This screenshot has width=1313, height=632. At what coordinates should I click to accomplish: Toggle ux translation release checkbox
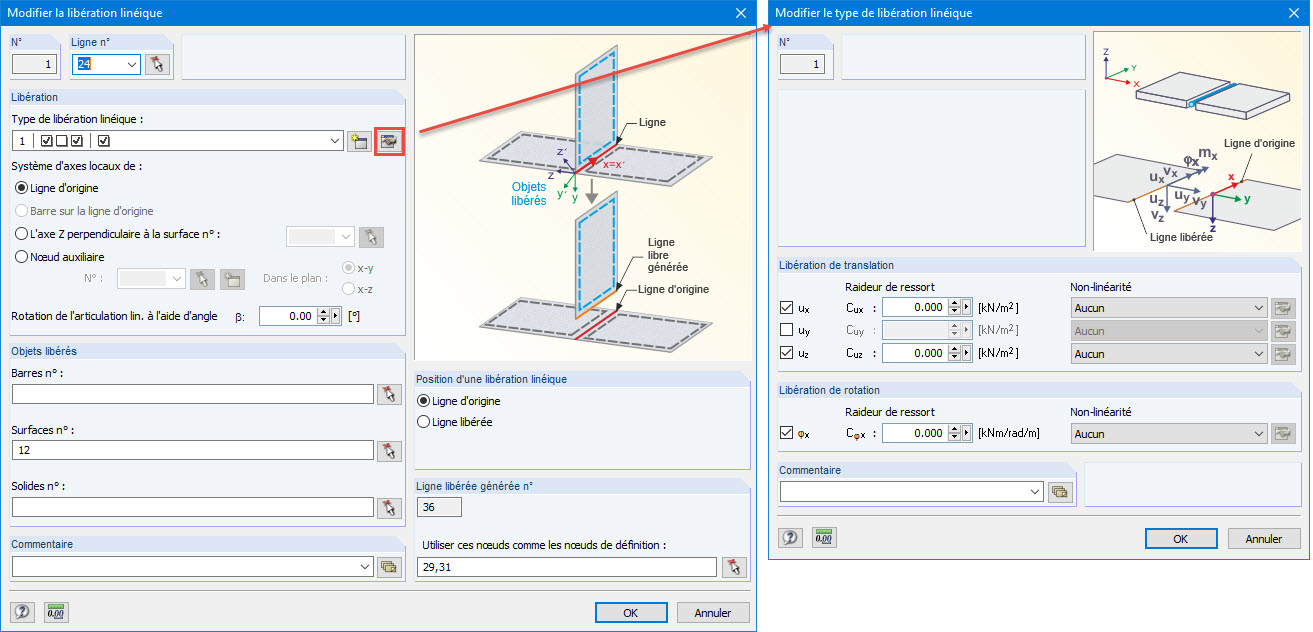pyautogui.click(x=787, y=308)
